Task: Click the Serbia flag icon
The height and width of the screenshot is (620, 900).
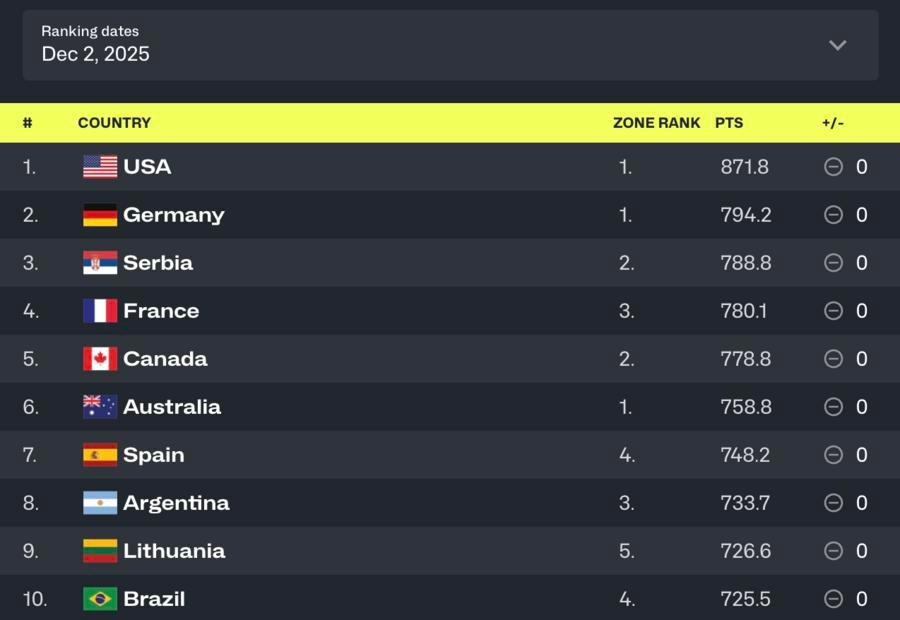Action: click(100, 263)
